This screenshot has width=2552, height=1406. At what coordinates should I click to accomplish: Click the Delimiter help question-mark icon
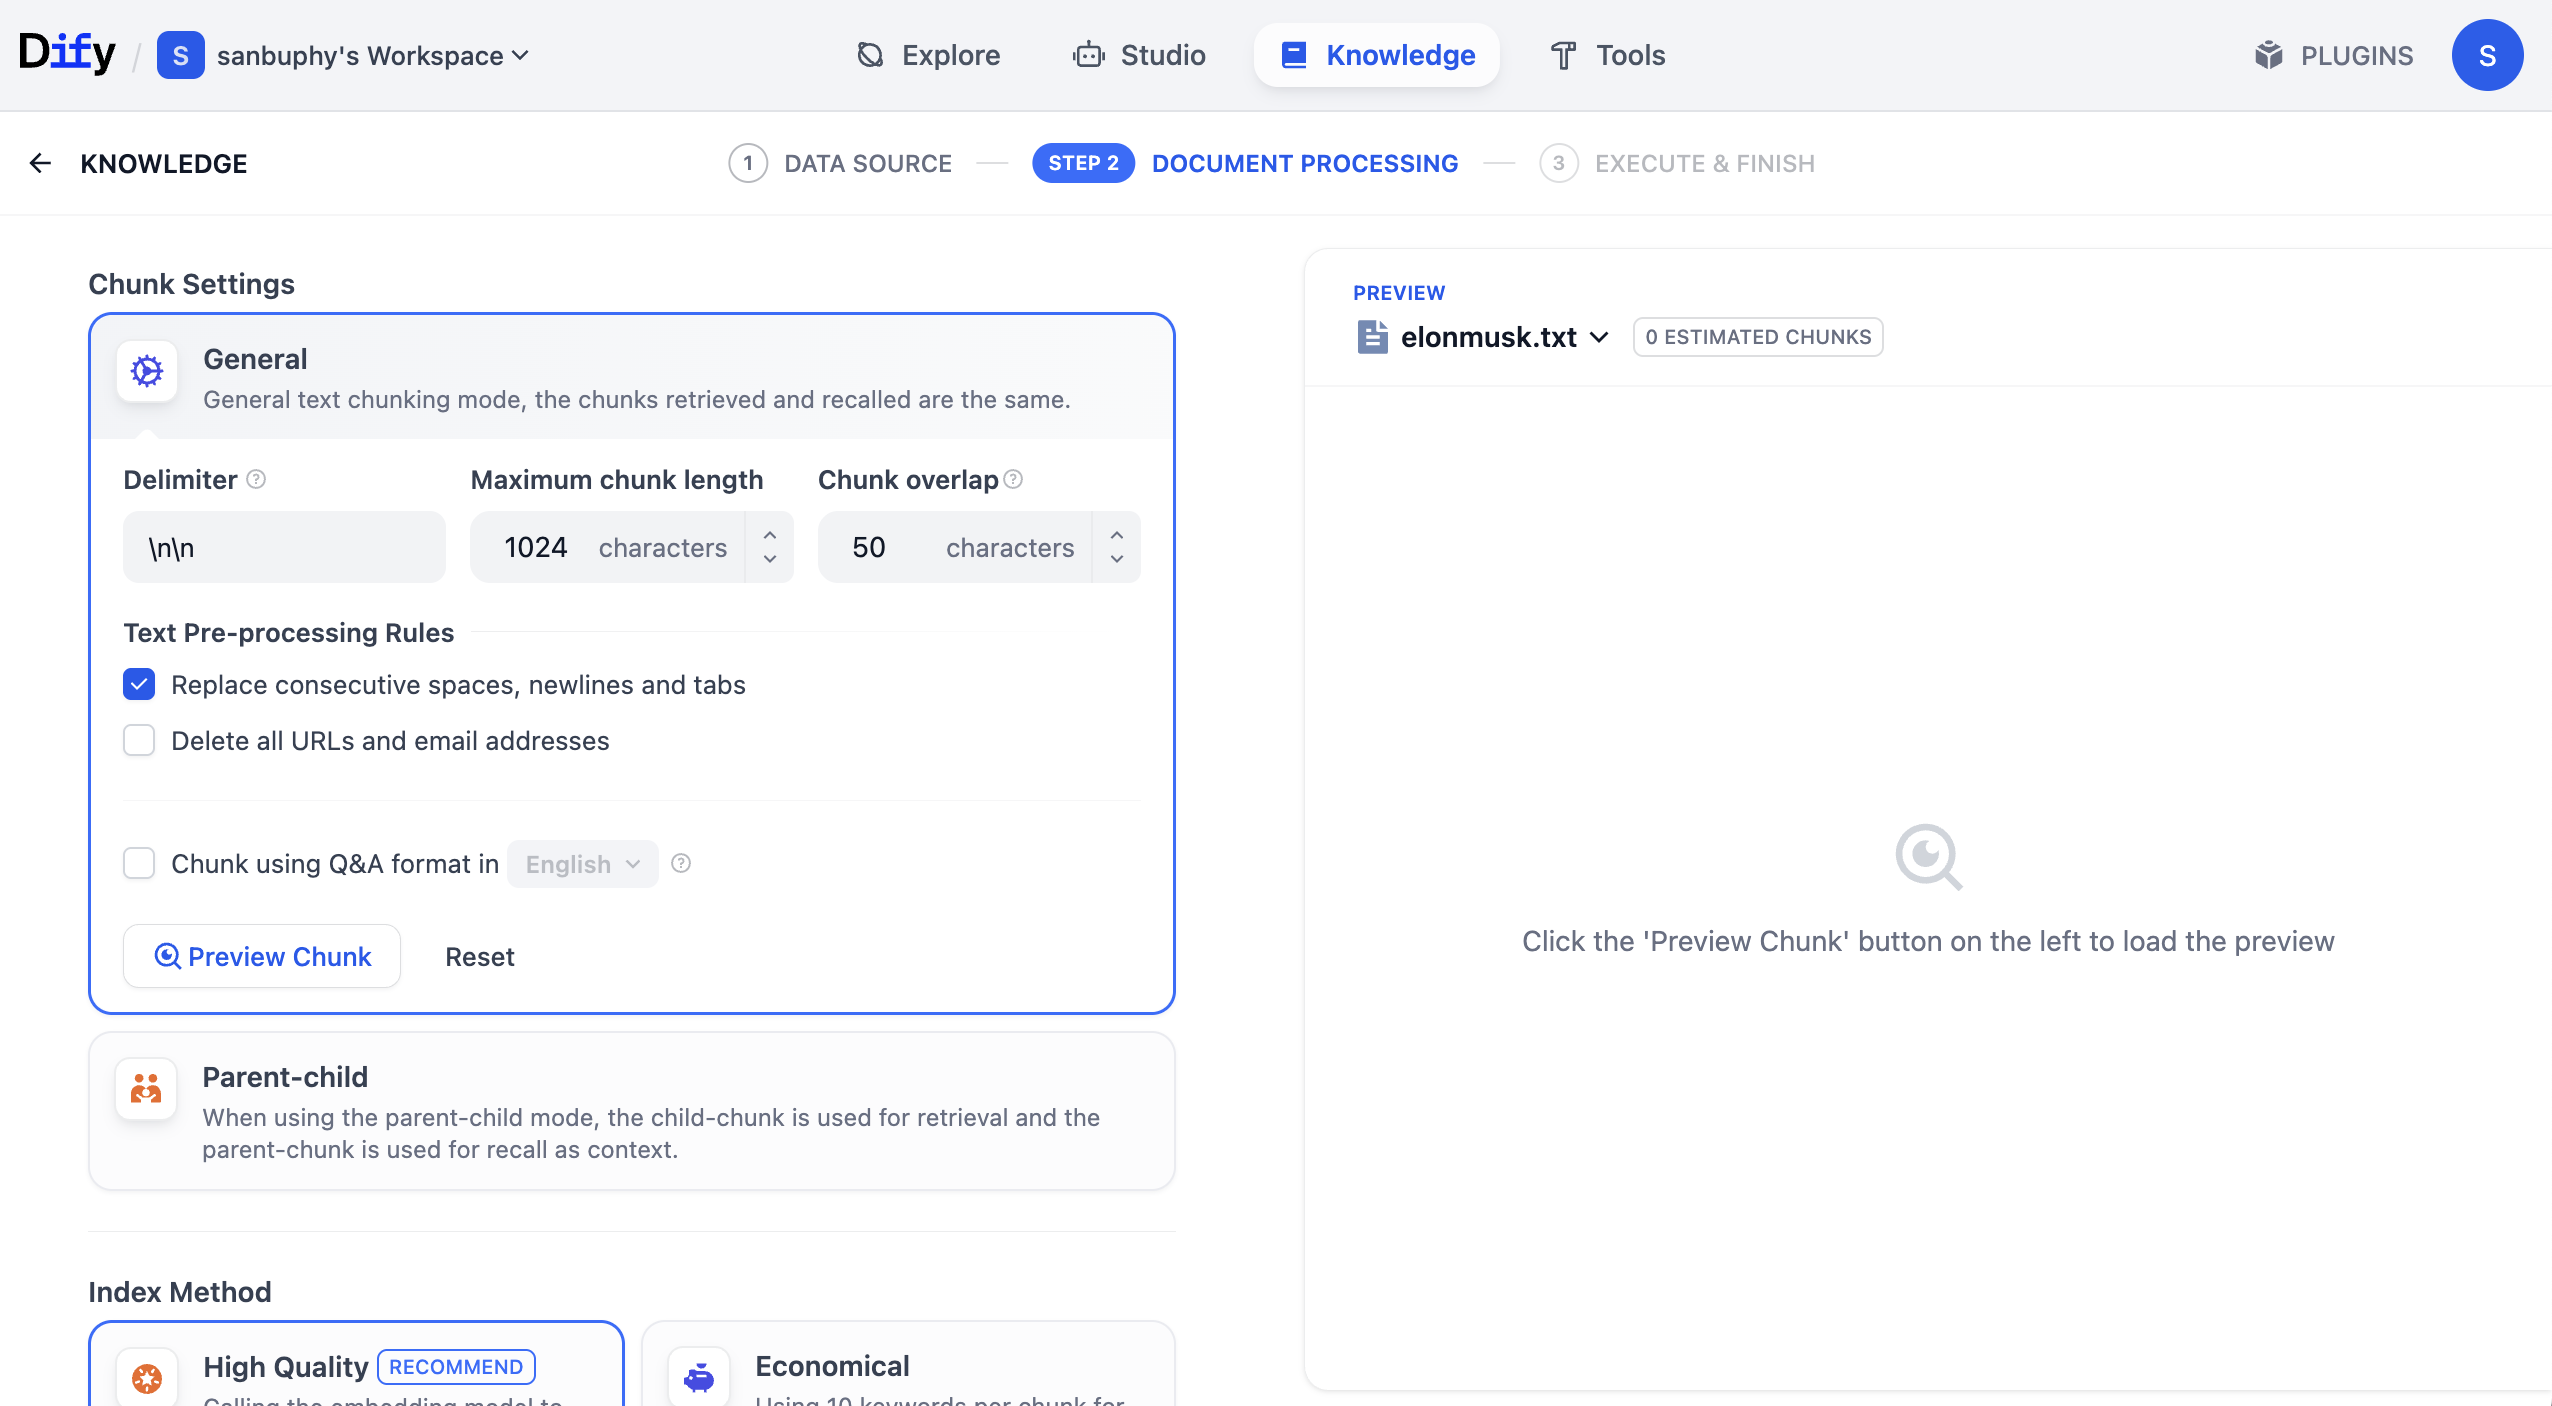click(256, 479)
